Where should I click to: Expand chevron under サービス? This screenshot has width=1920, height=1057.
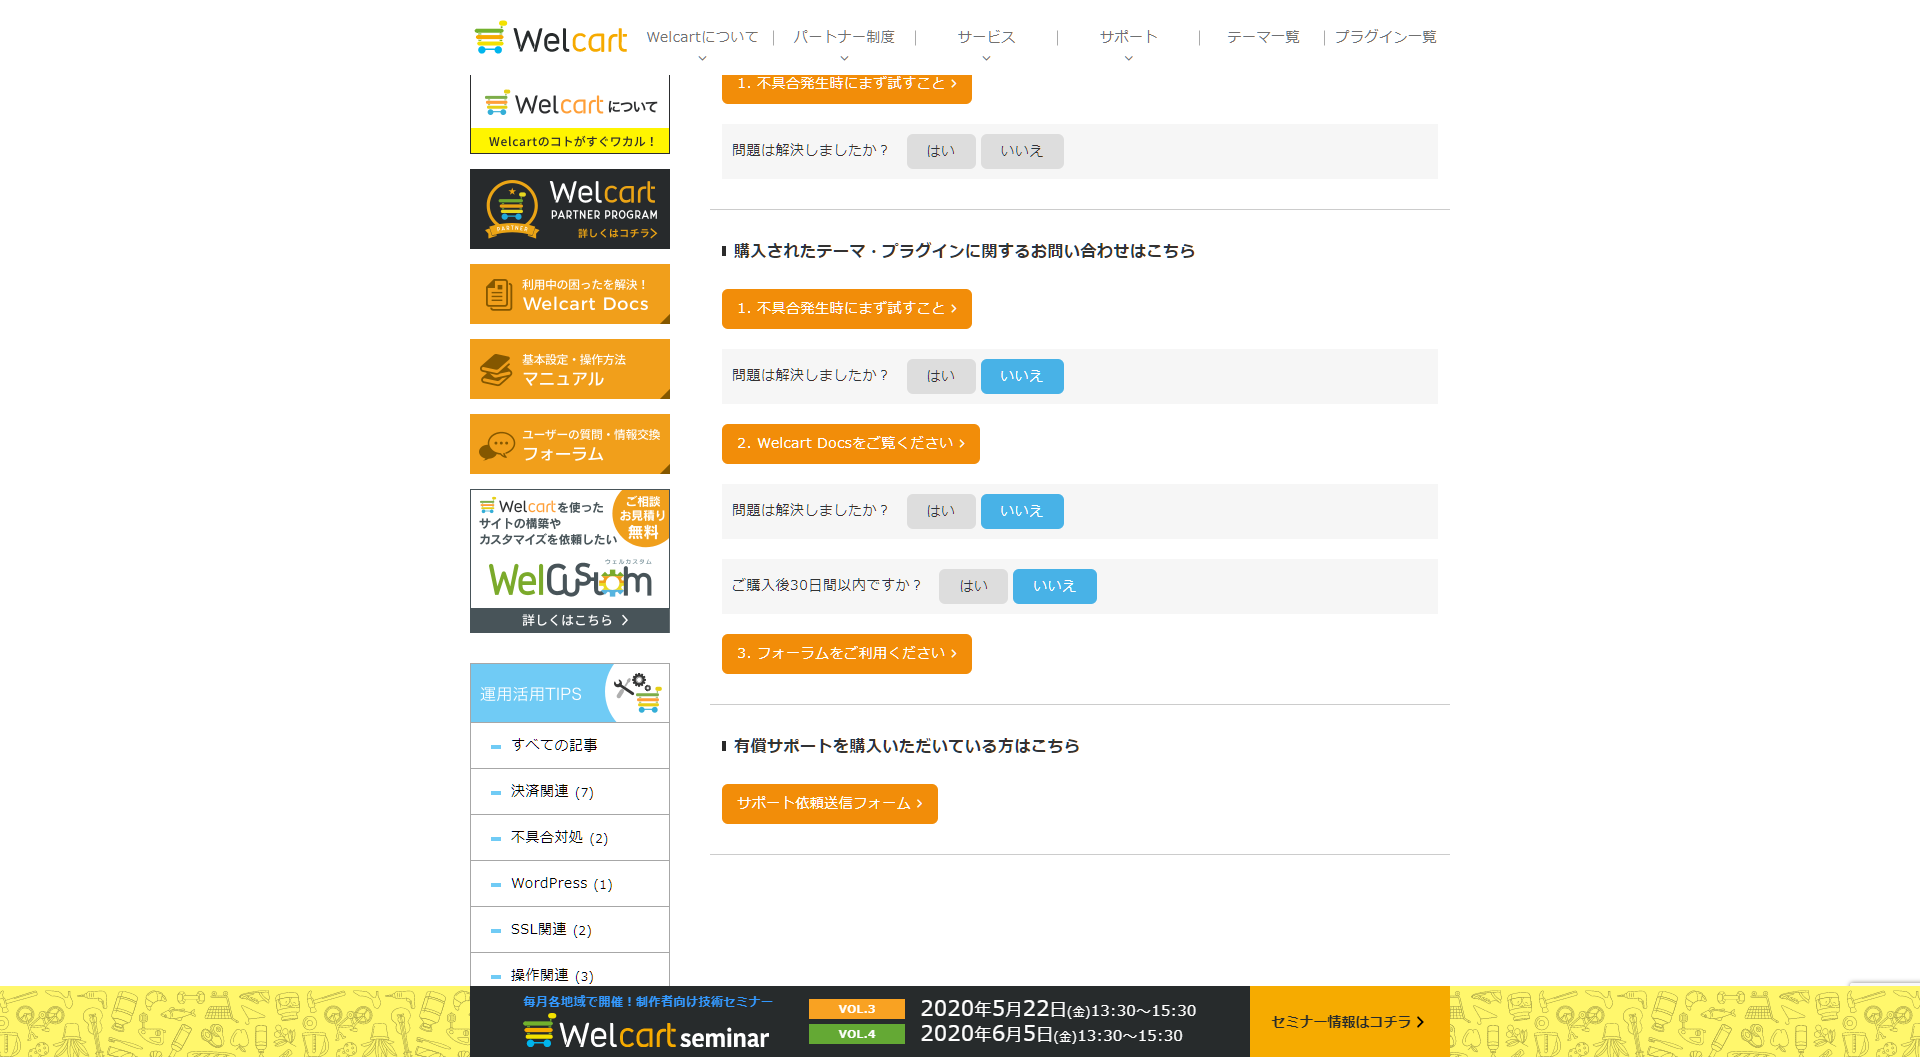pos(986,58)
